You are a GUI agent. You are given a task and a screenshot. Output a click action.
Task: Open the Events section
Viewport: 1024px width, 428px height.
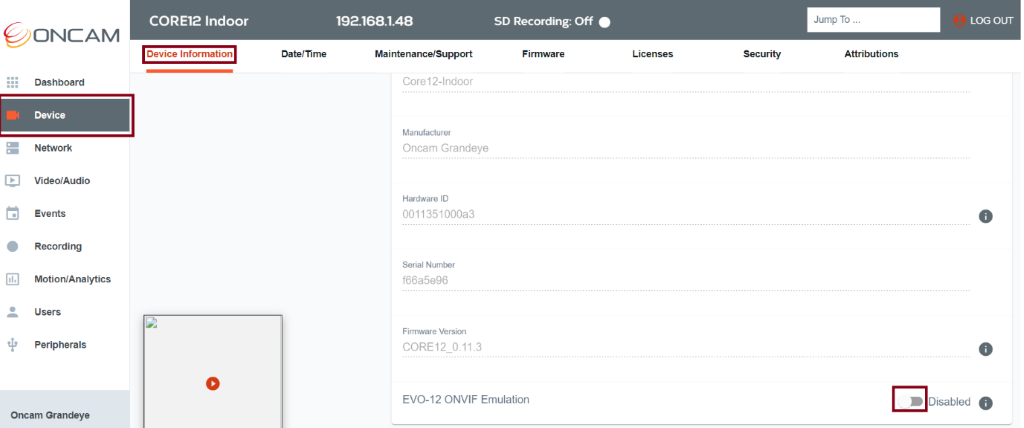(65, 214)
